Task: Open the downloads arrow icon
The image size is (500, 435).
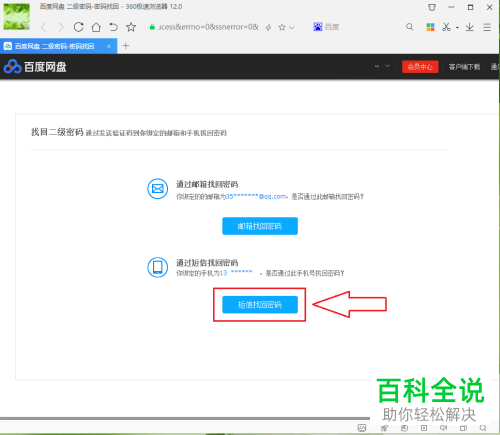Action: click(x=470, y=27)
